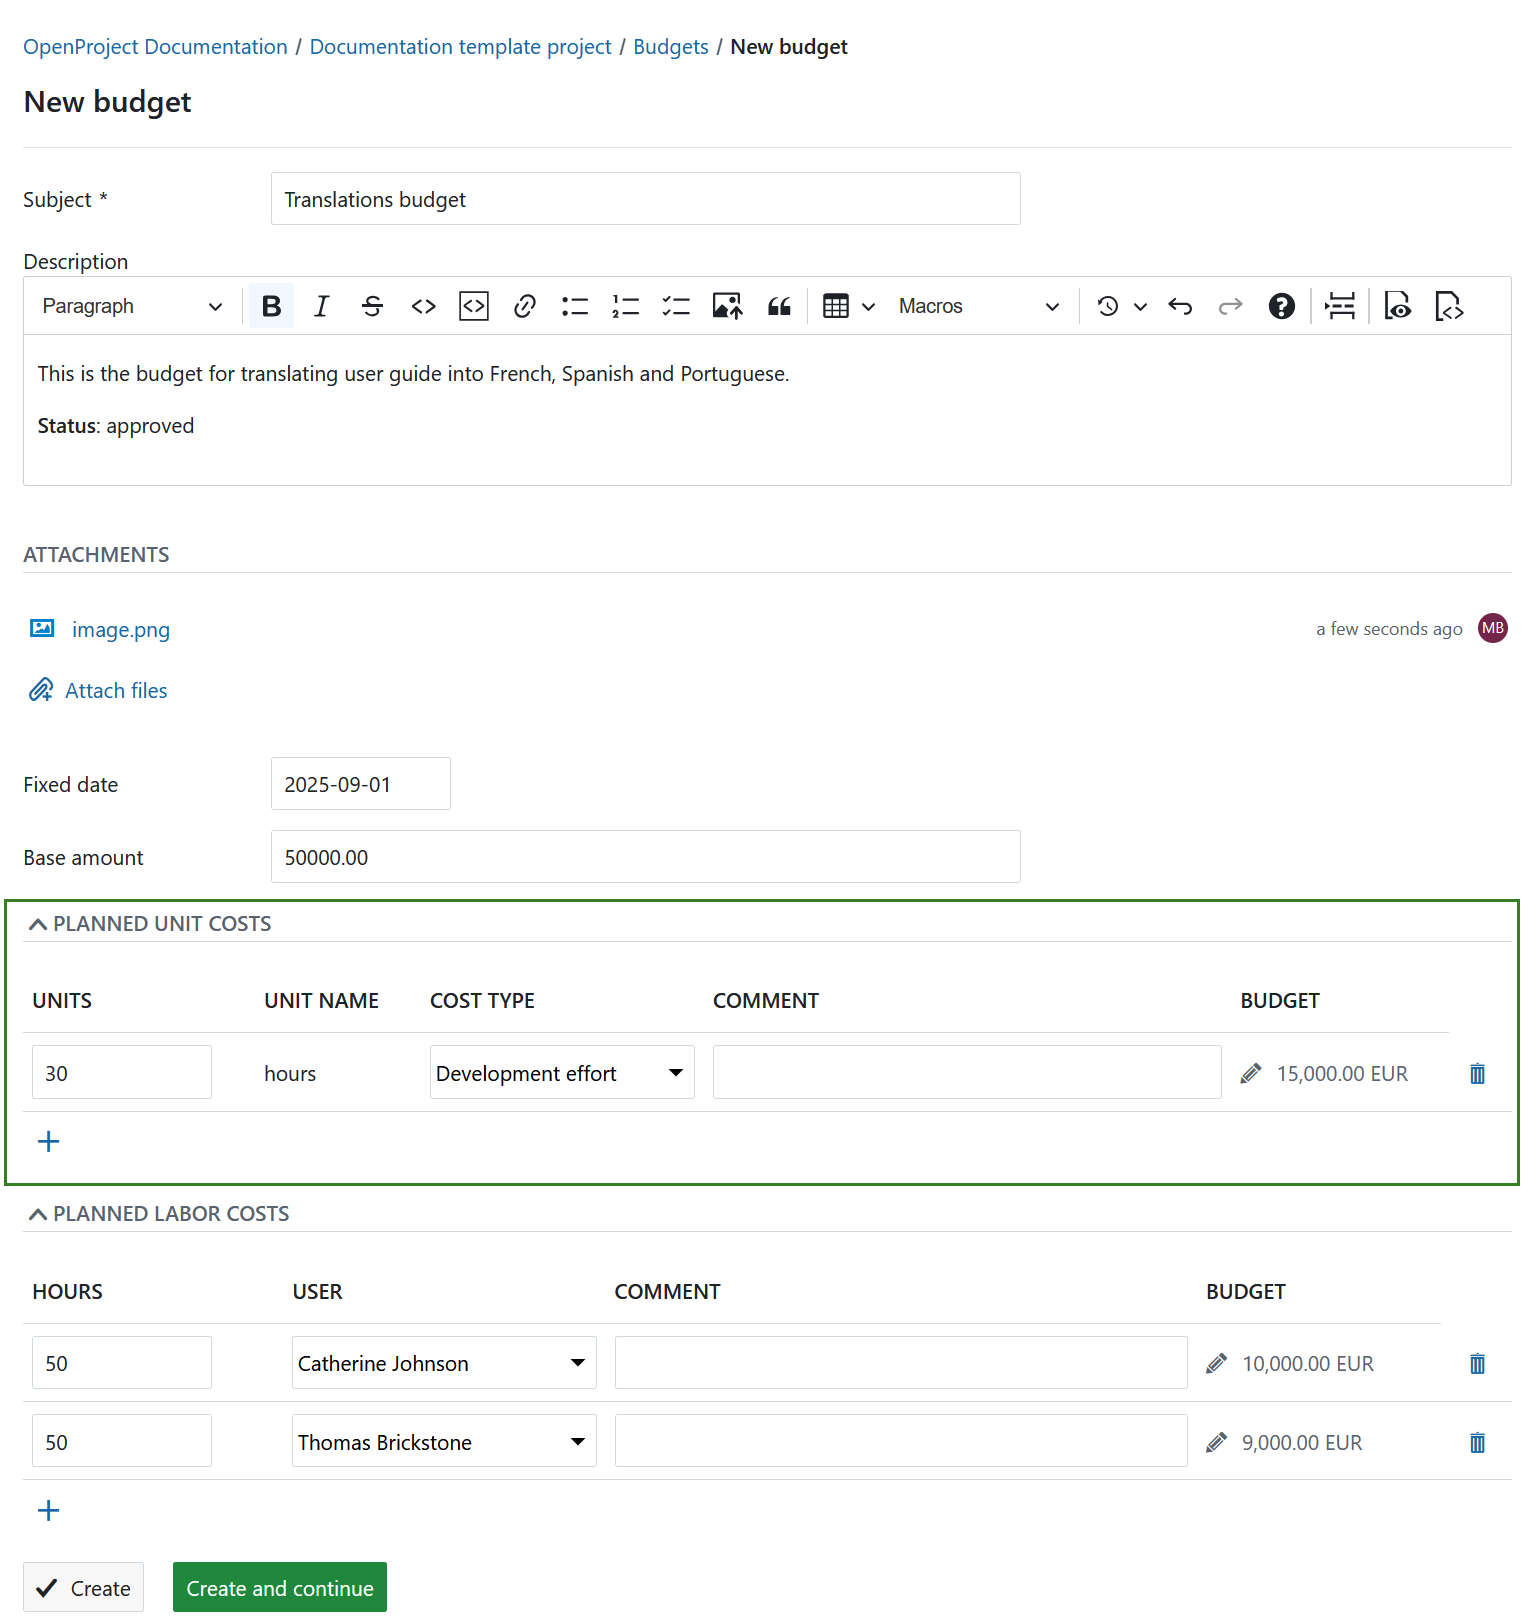Open the Macros dropdown
The image size is (1528, 1623).
[x=978, y=306]
